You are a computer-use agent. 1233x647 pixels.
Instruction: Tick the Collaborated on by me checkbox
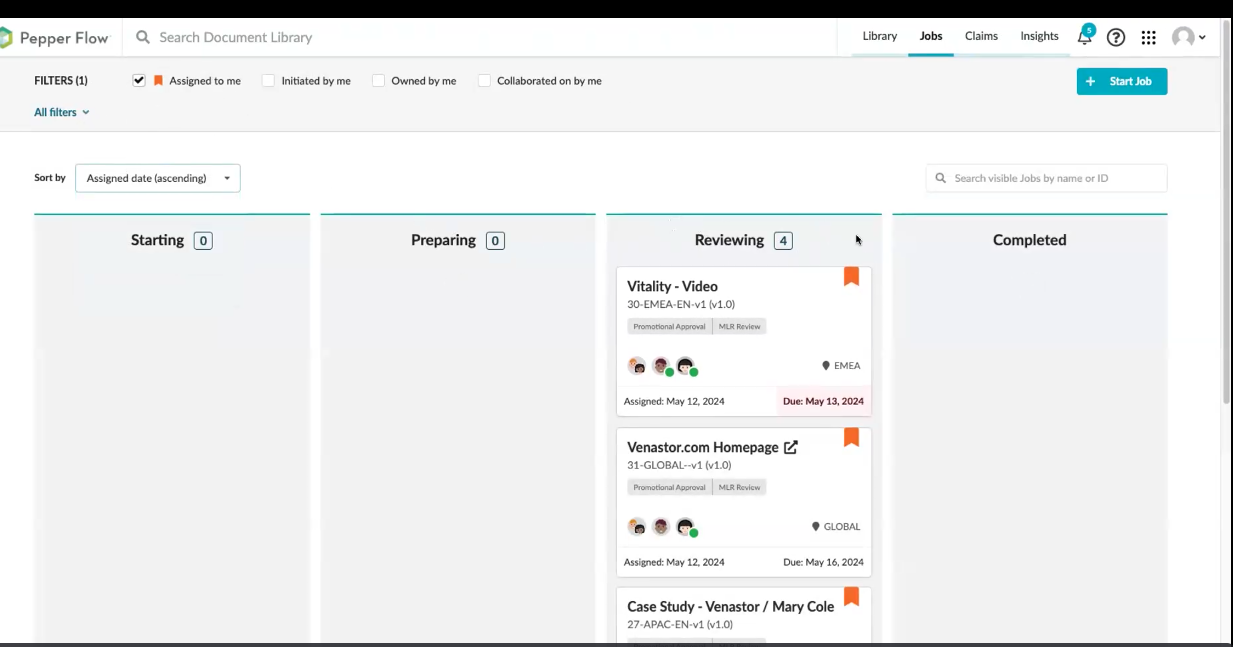click(x=485, y=81)
